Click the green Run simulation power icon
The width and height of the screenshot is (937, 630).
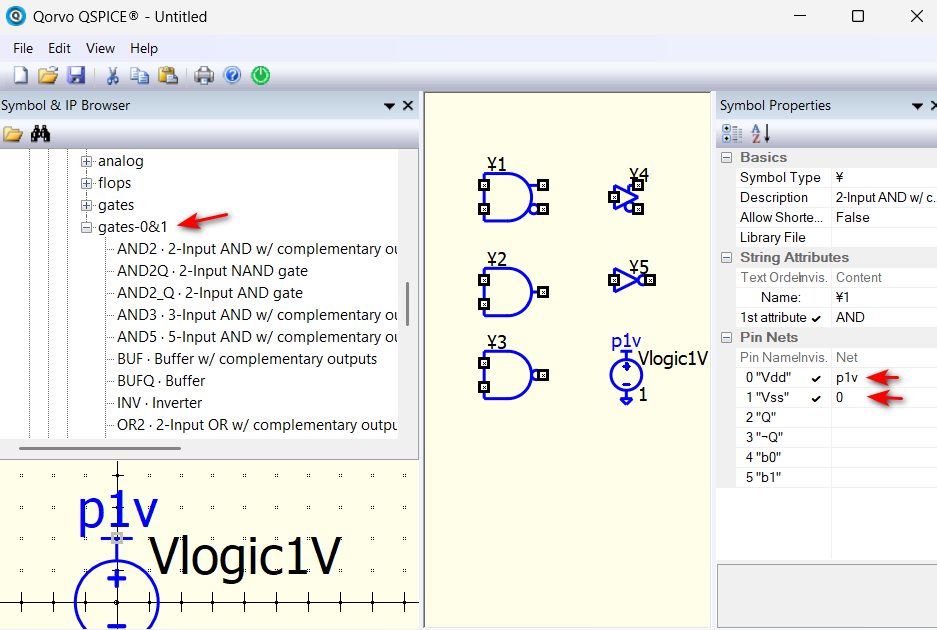(260, 75)
